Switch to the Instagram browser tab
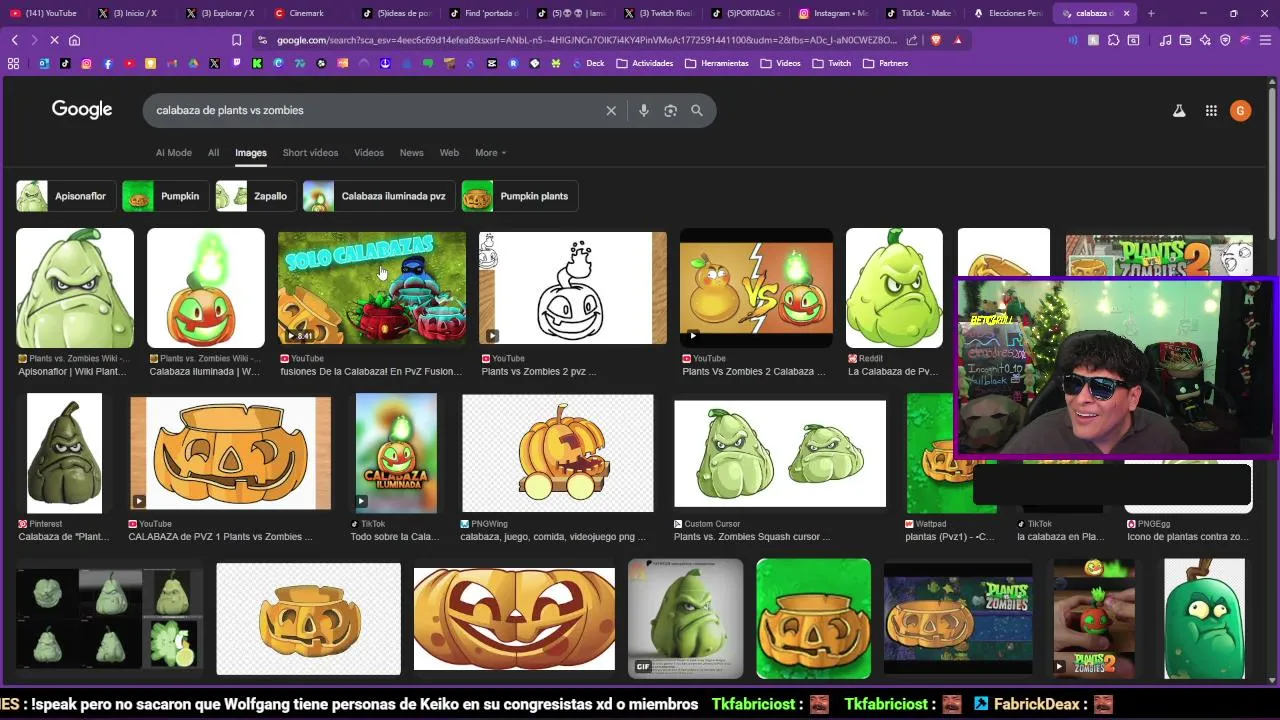 pos(834,13)
